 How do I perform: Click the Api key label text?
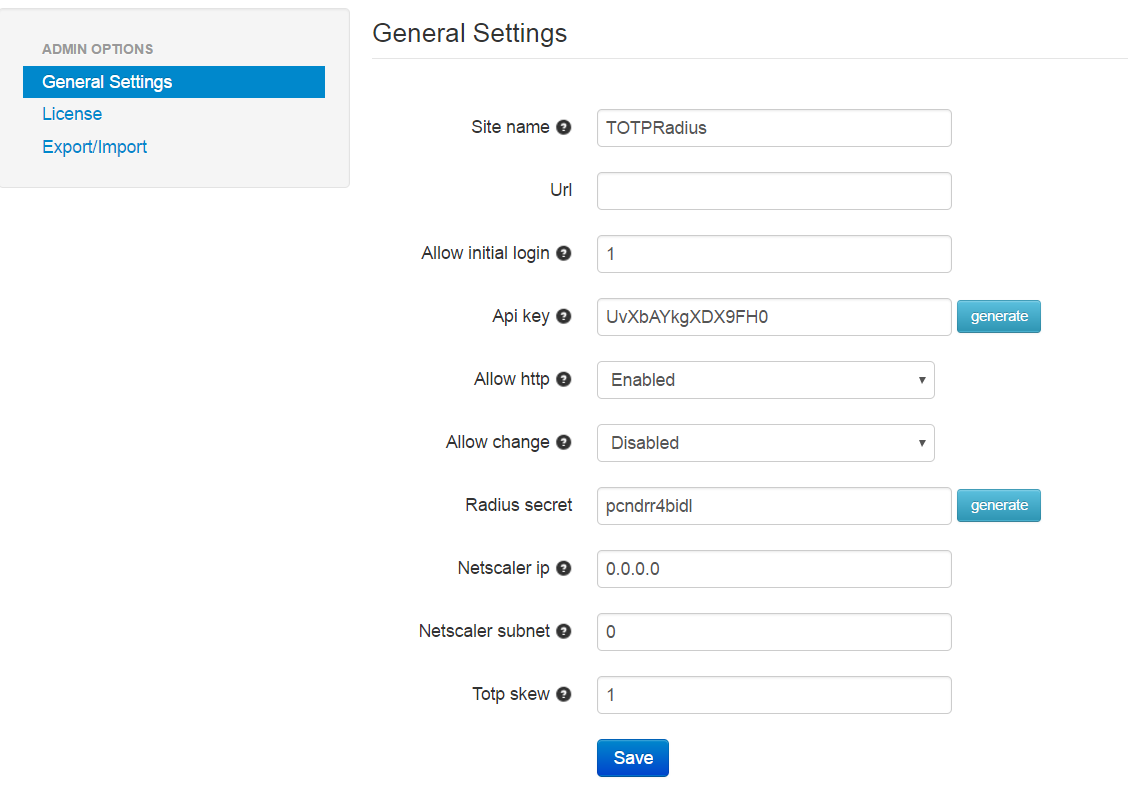(x=521, y=316)
